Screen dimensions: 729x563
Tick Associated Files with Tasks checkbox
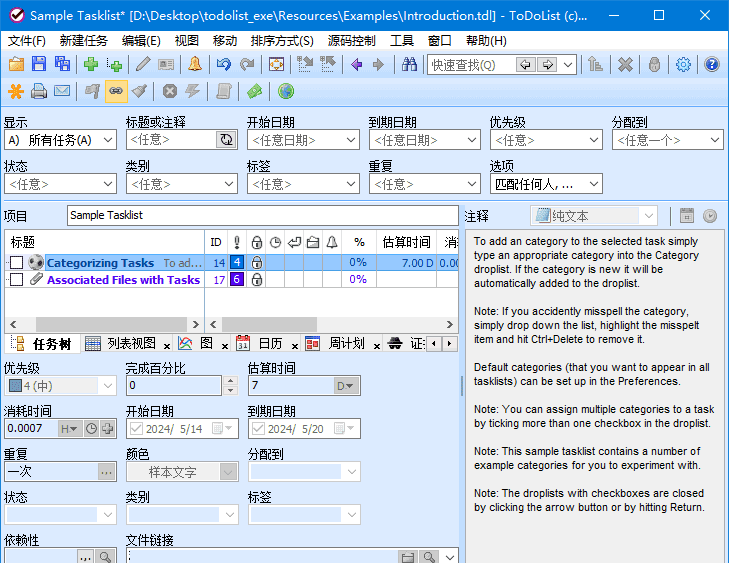(x=17, y=279)
